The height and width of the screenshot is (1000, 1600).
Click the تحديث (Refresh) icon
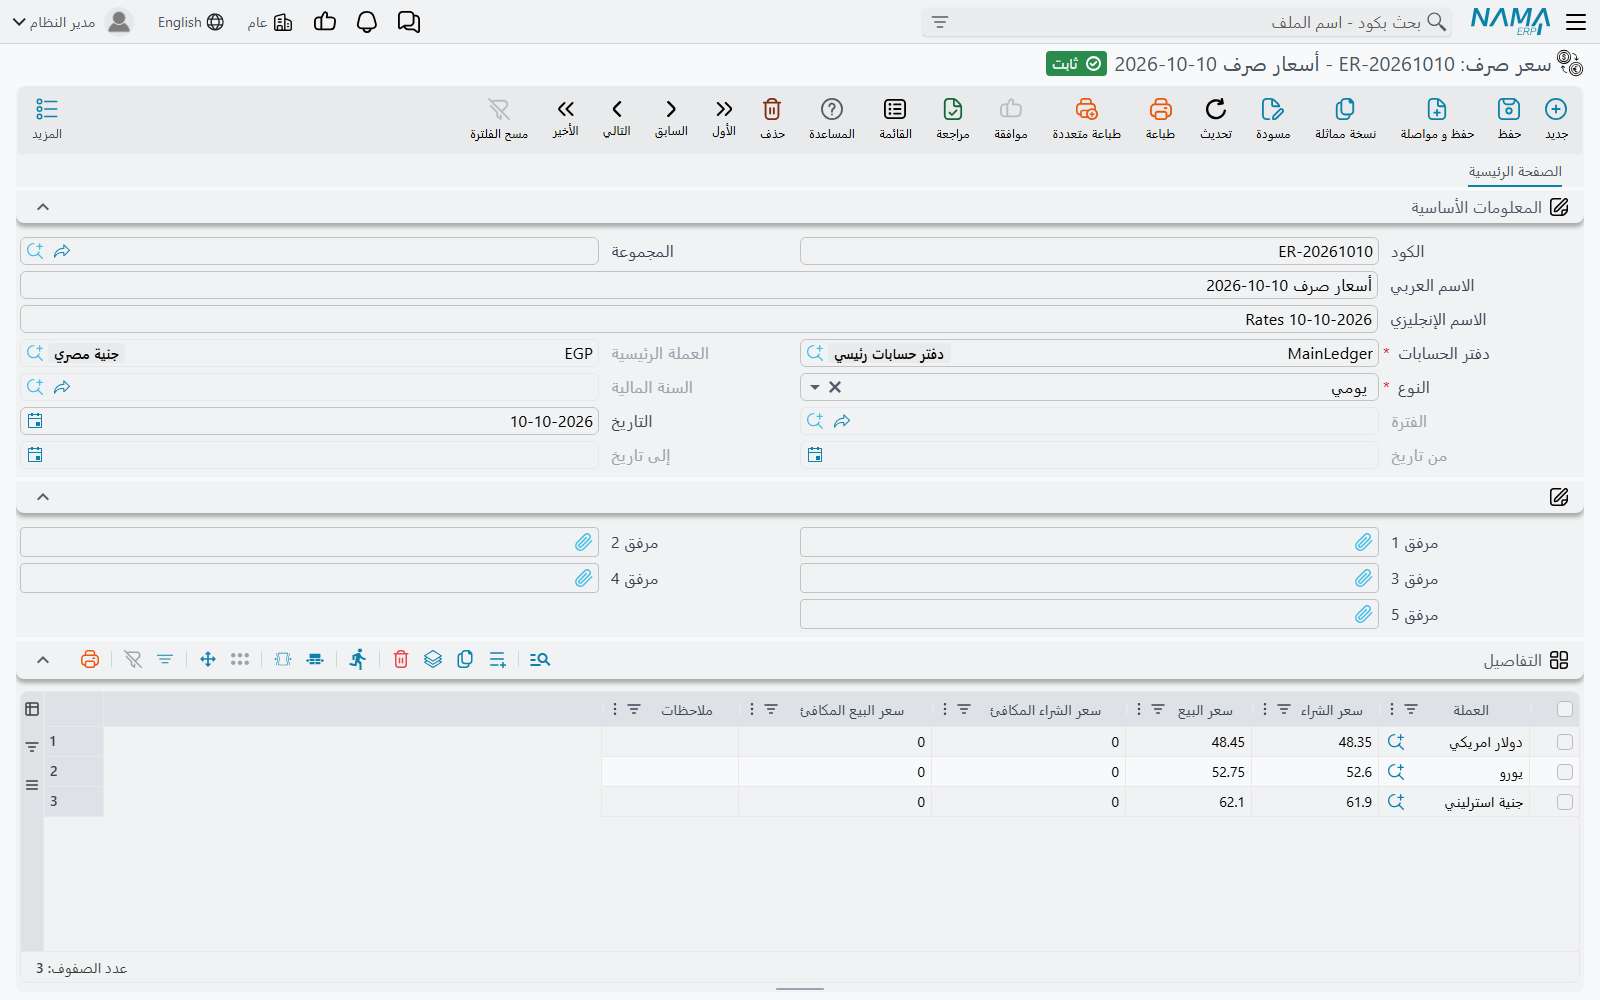tap(1216, 109)
